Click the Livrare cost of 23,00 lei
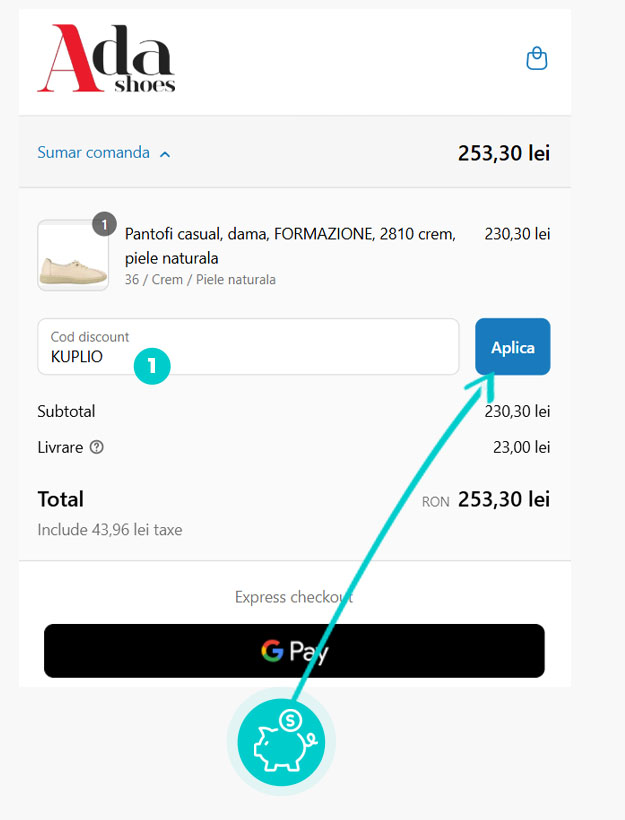 [x=521, y=447]
